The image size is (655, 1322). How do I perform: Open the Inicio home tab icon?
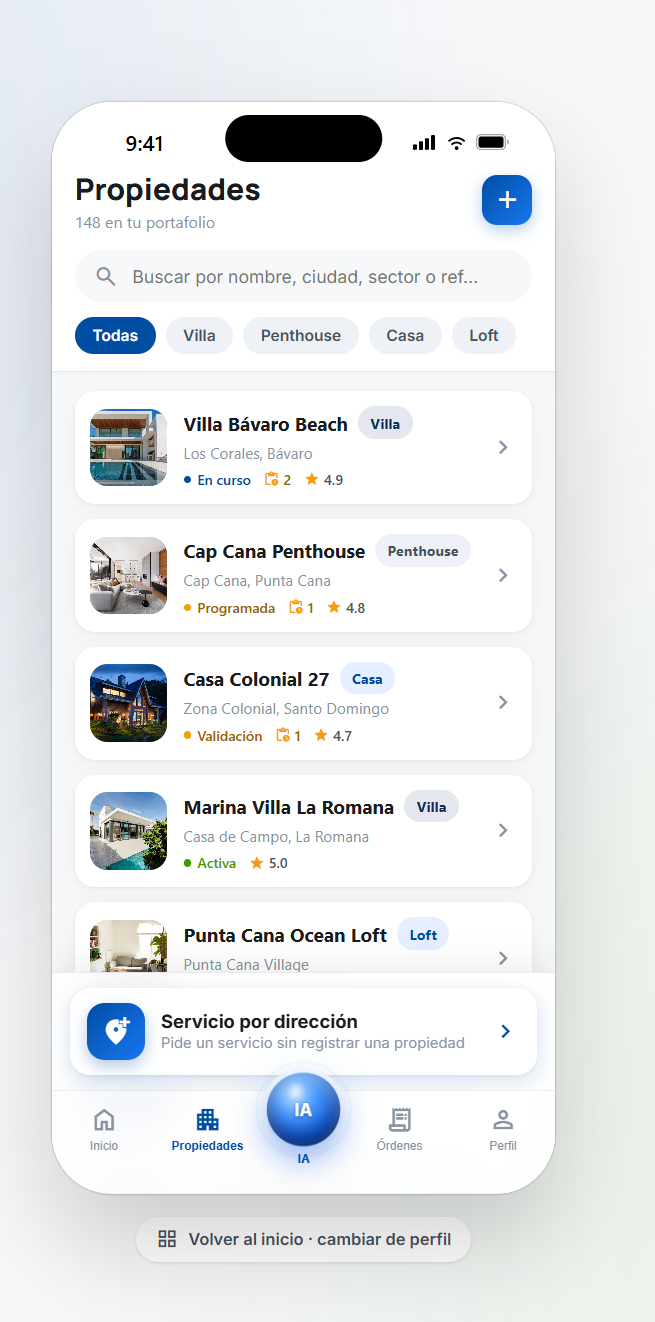(104, 1120)
